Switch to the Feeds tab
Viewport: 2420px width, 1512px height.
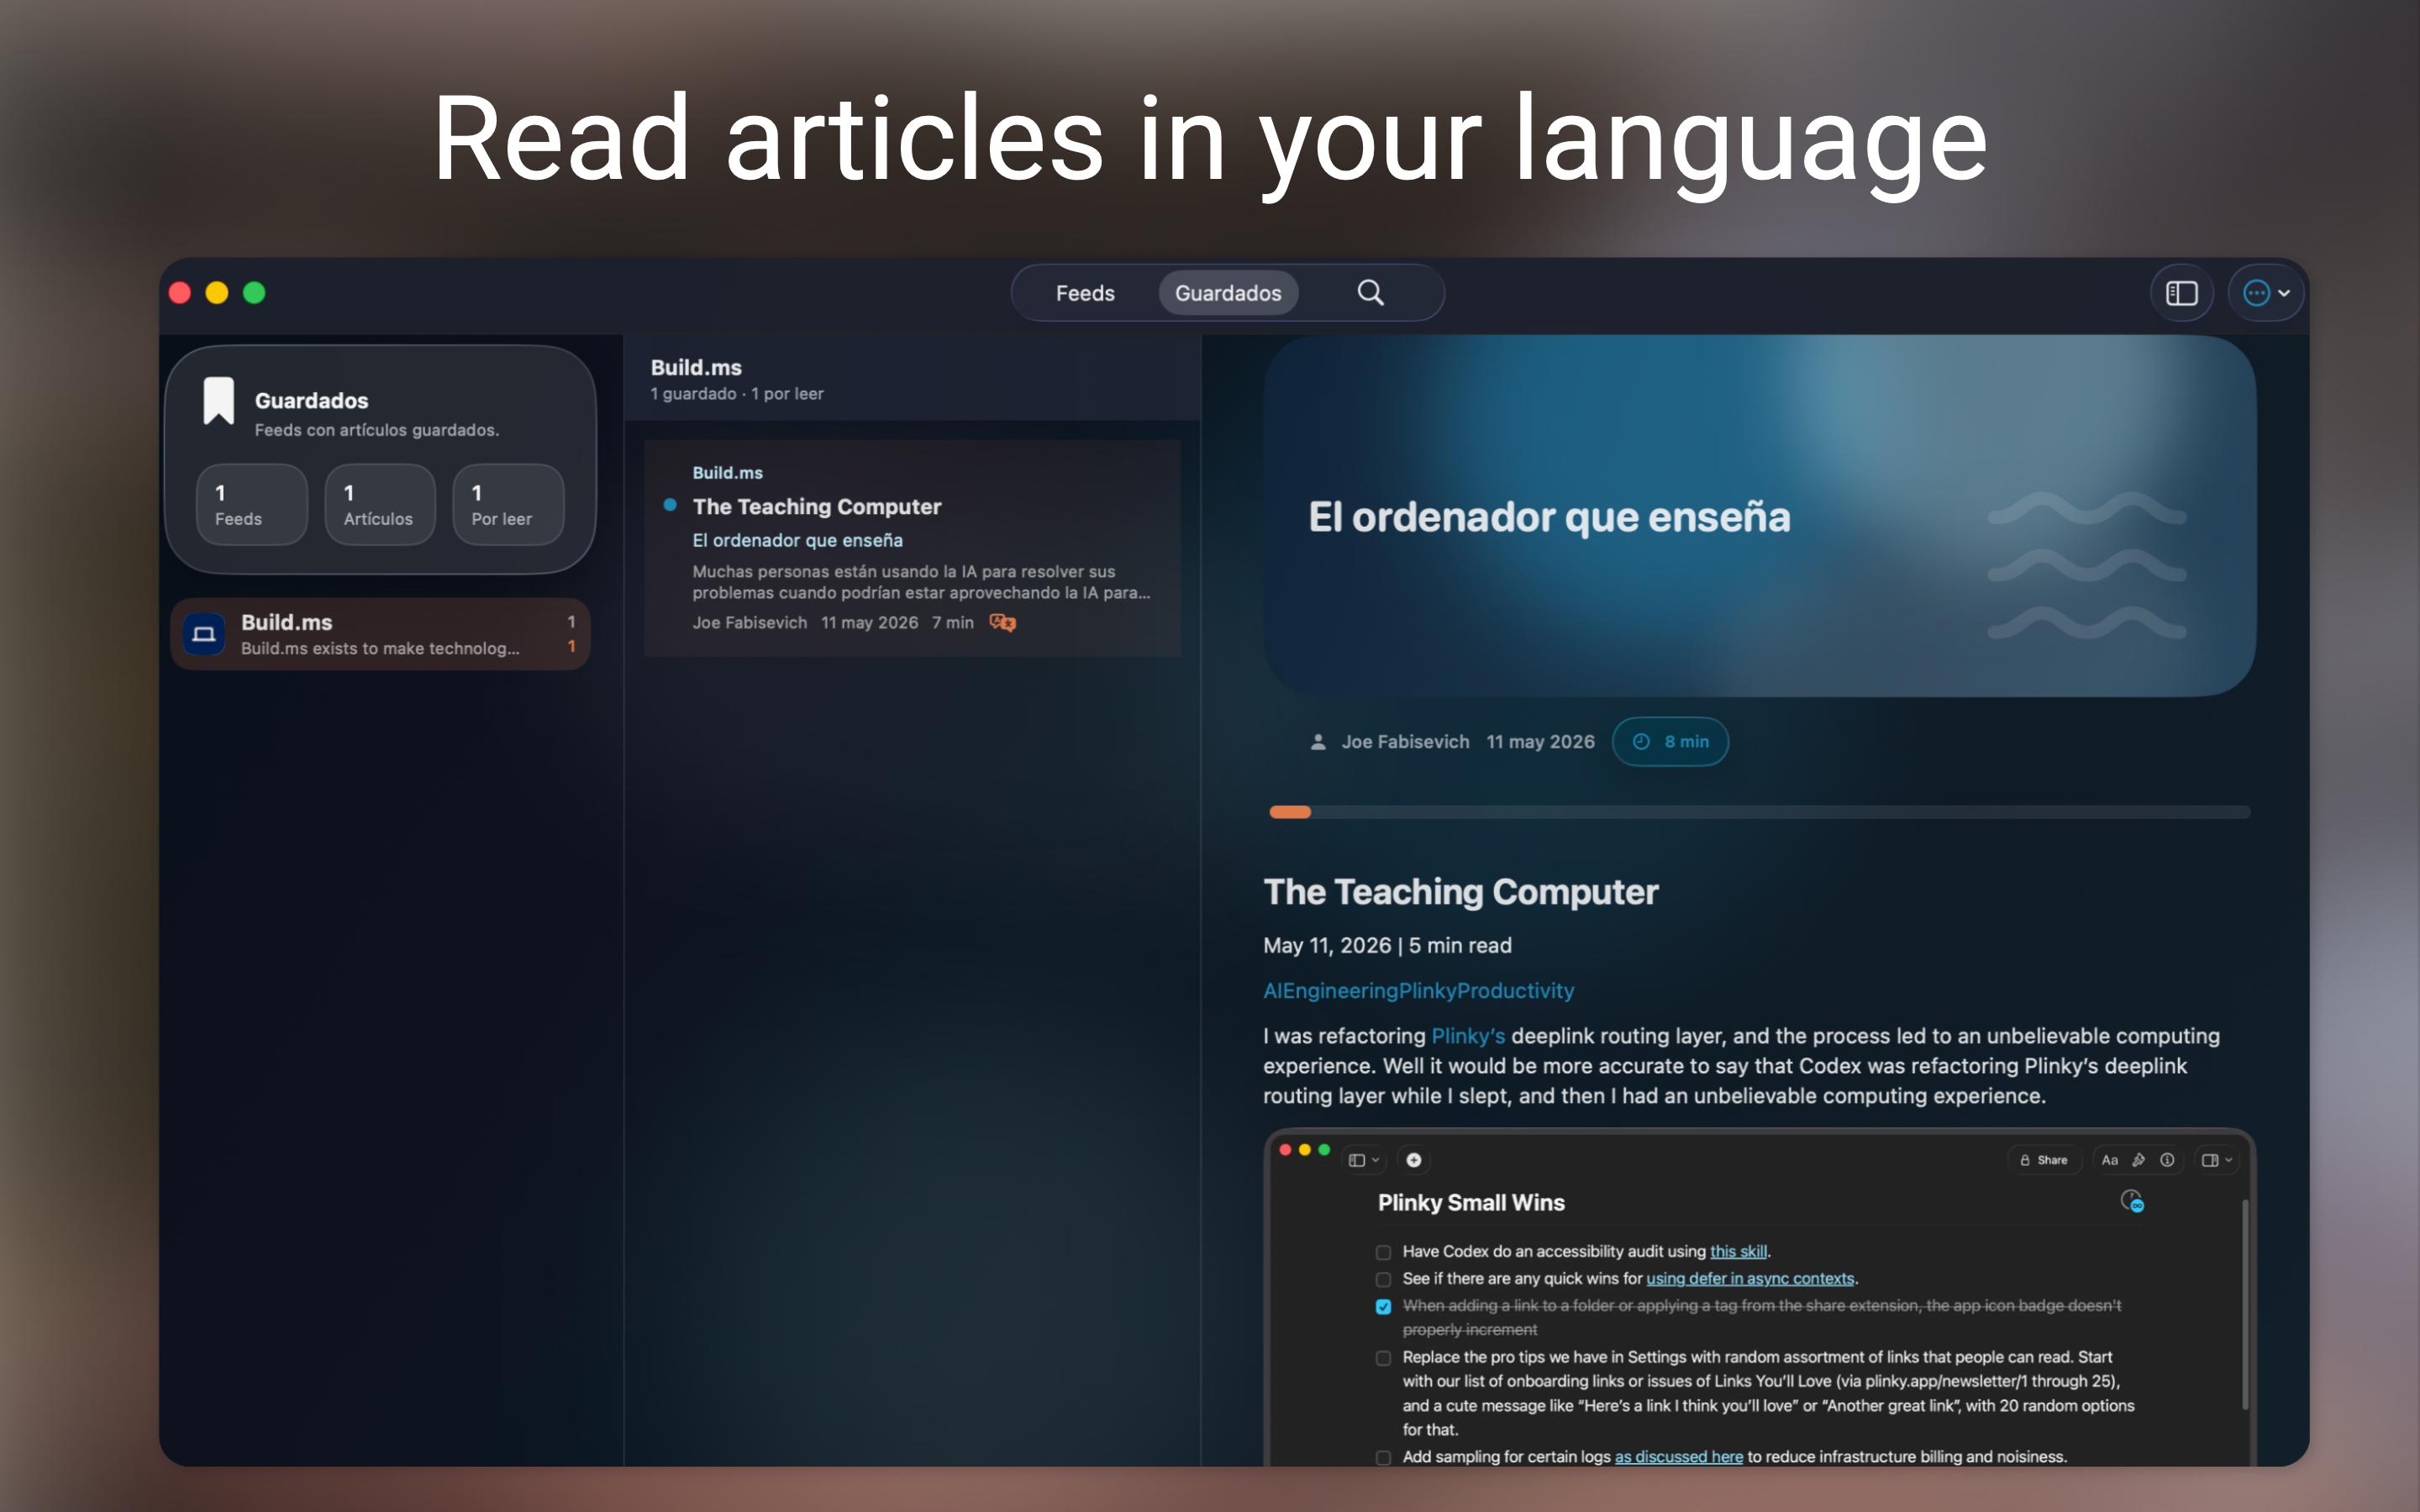pyautogui.click(x=1085, y=293)
